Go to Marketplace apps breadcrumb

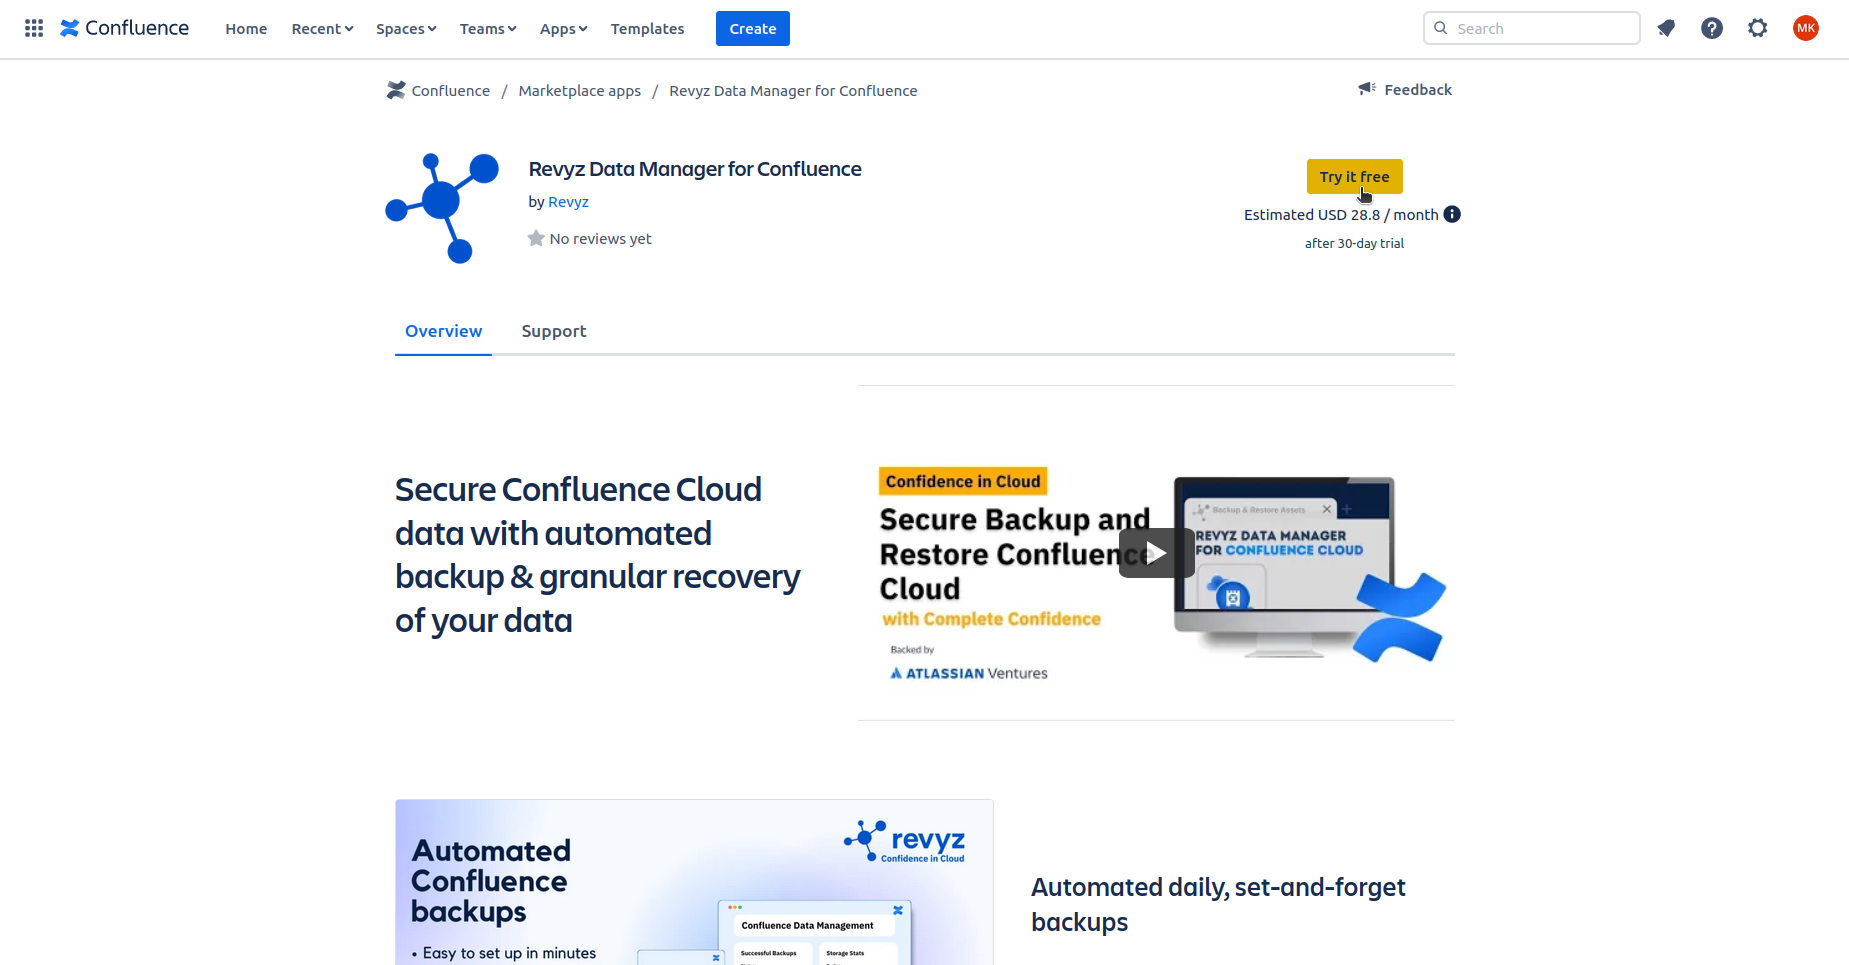(579, 91)
